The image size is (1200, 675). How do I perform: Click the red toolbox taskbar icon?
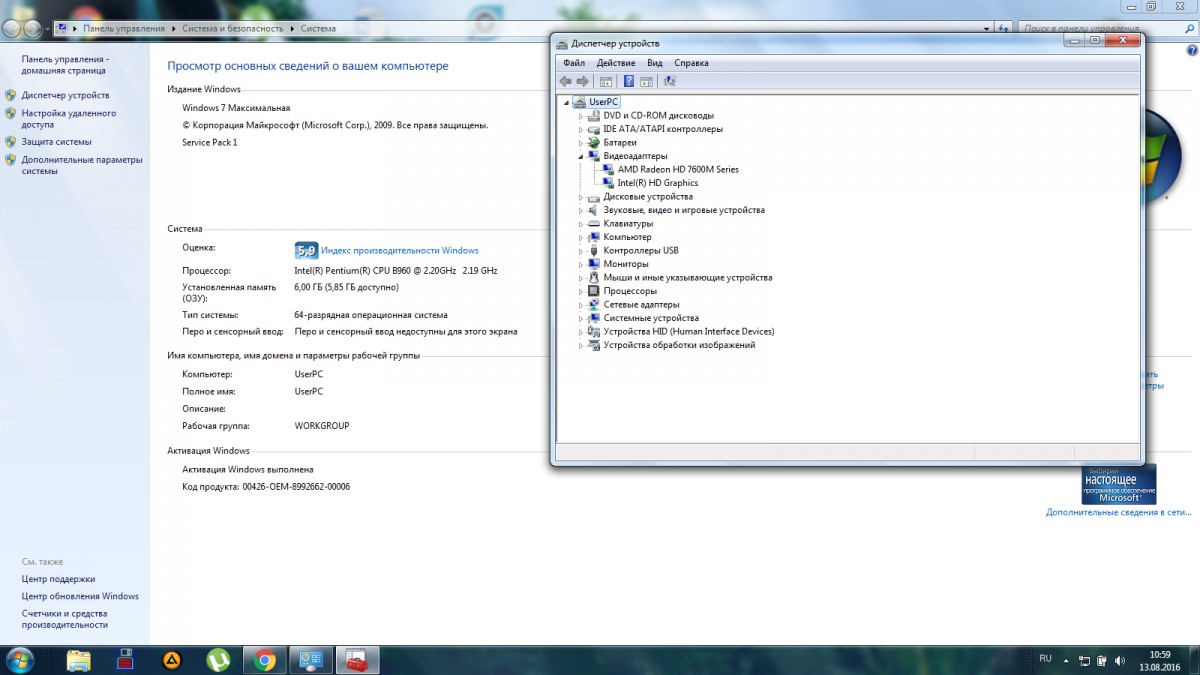pyautogui.click(x=357, y=660)
